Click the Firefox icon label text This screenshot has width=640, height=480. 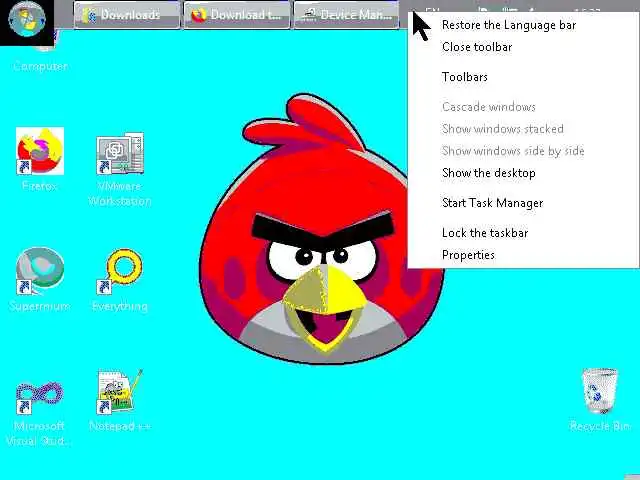(x=40, y=186)
